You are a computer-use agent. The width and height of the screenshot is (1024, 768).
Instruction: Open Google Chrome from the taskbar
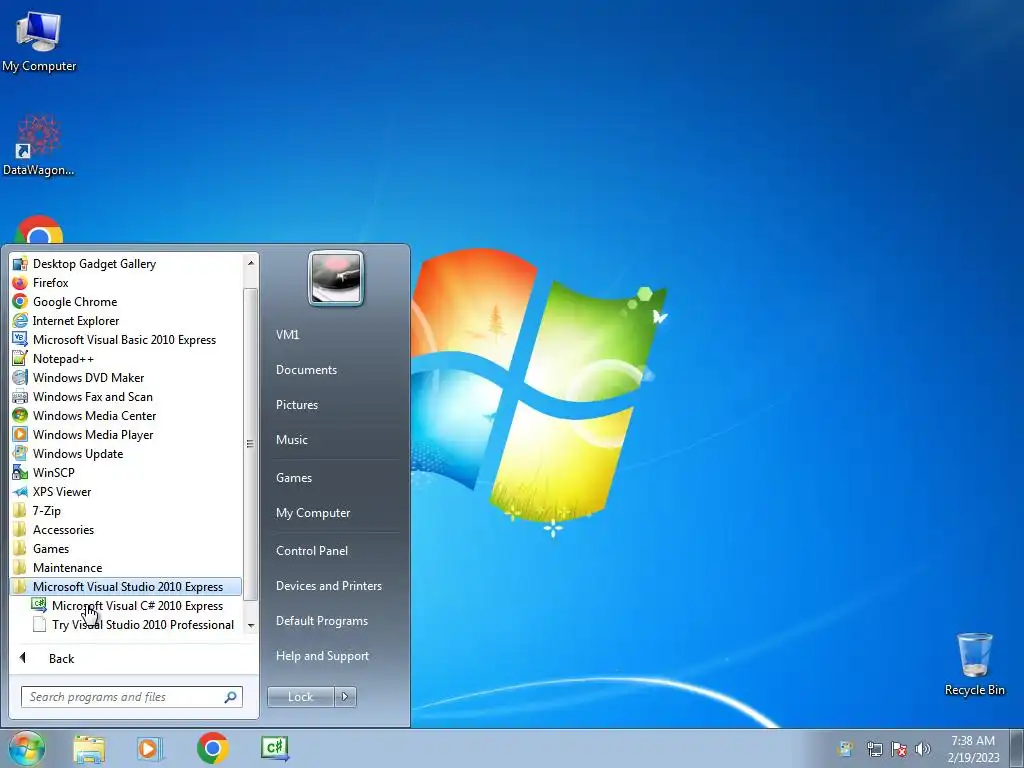click(x=212, y=748)
